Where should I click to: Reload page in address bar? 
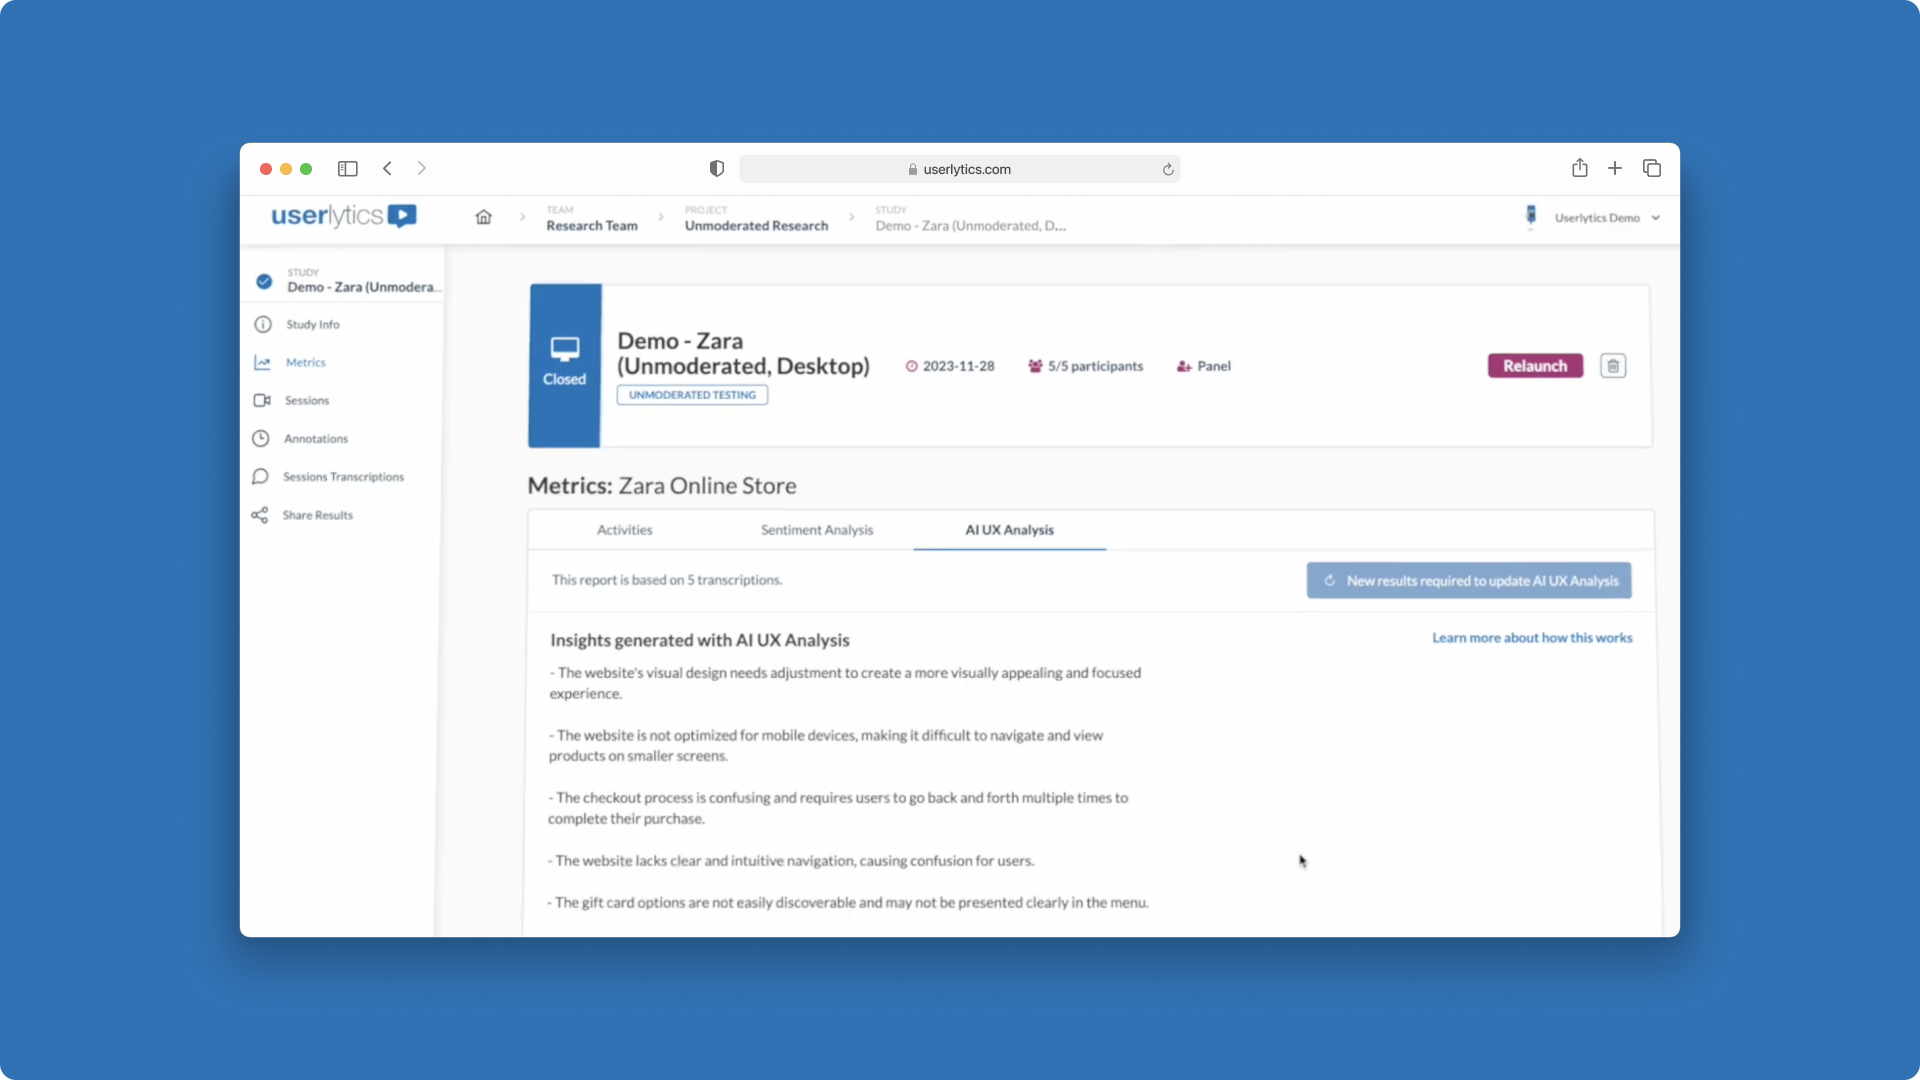click(x=1167, y=170)
